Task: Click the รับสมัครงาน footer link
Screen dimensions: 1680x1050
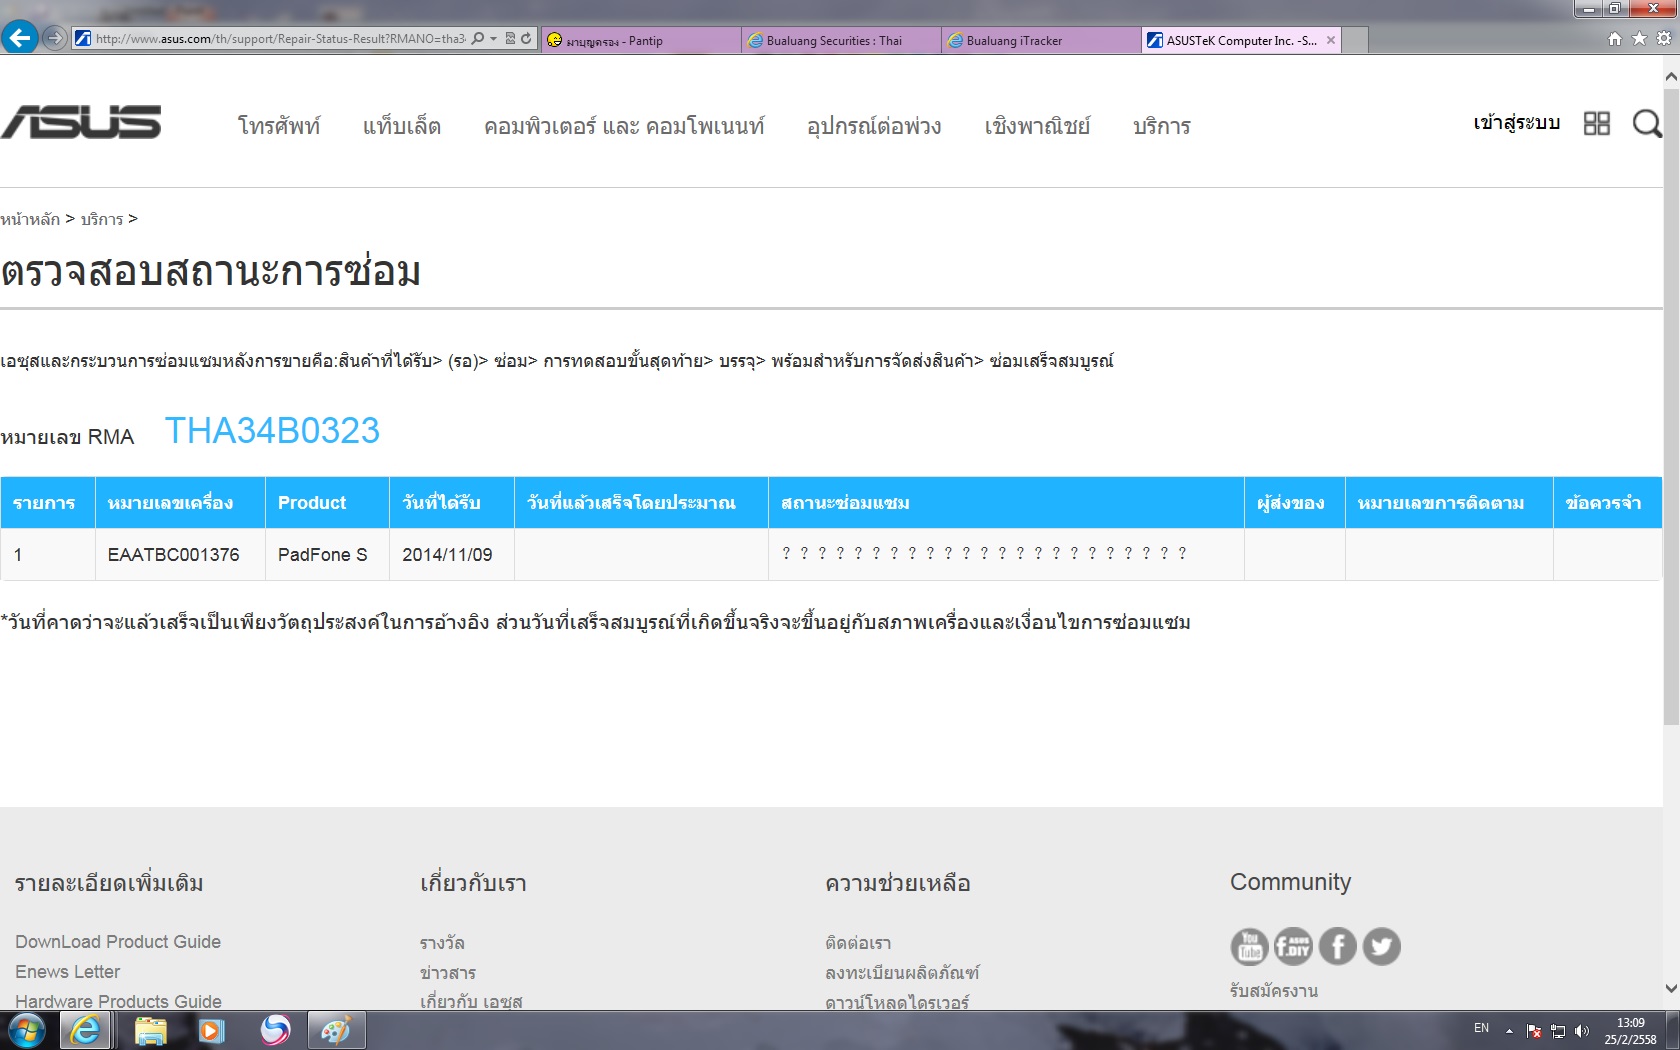Action: [1274, 991]
